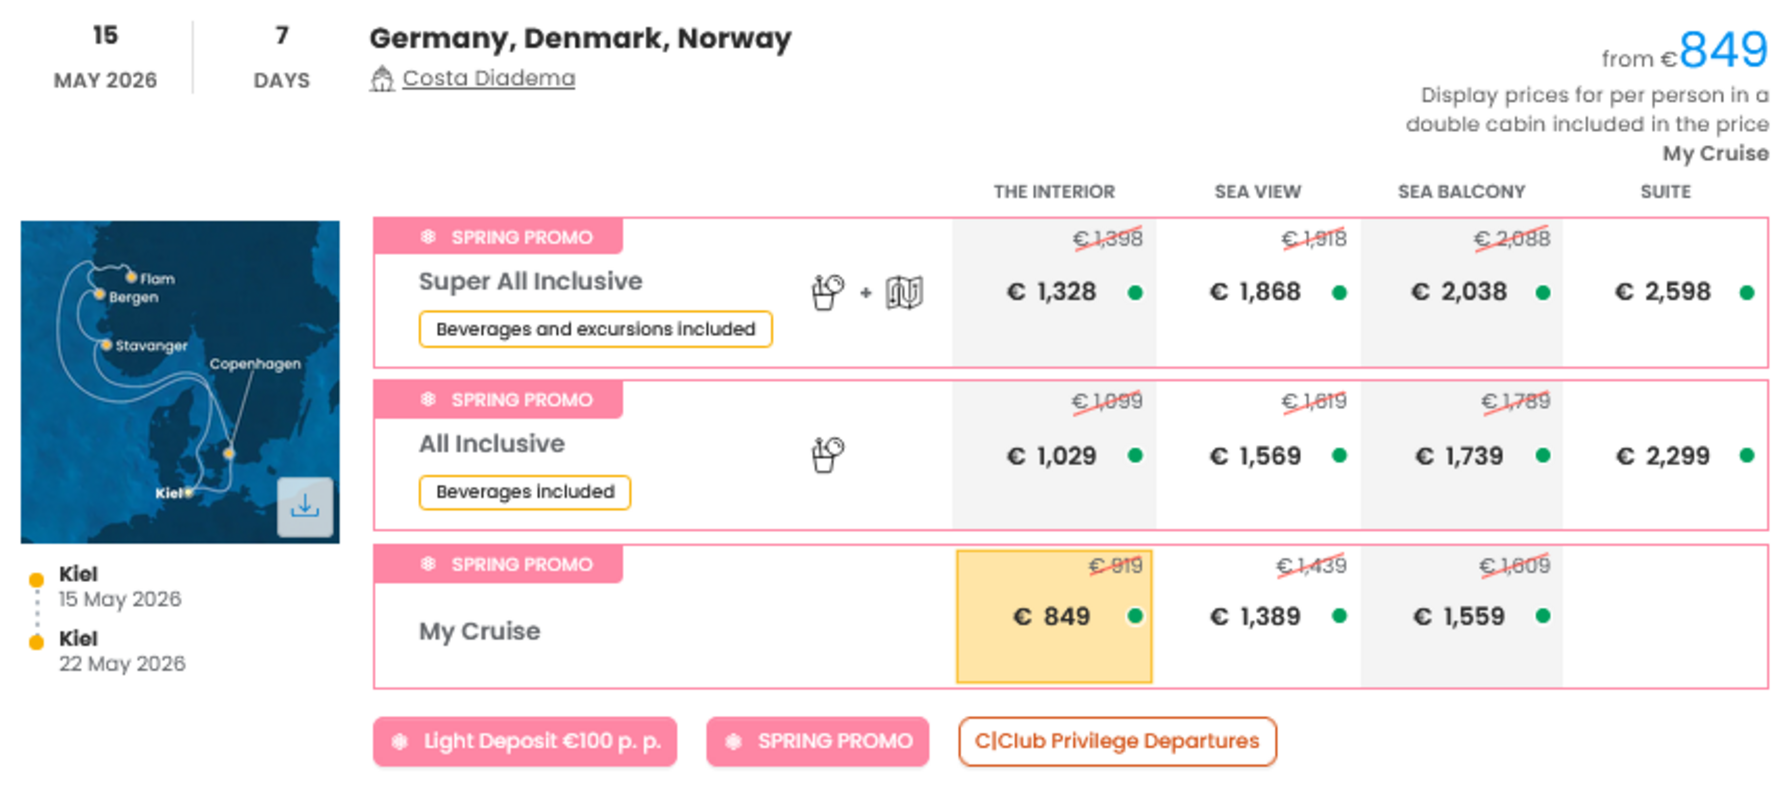The width and height of the screenshot is (1788, 800).
Task: Click the bottom SPRING PROMO badge
Action: [817, 742]
